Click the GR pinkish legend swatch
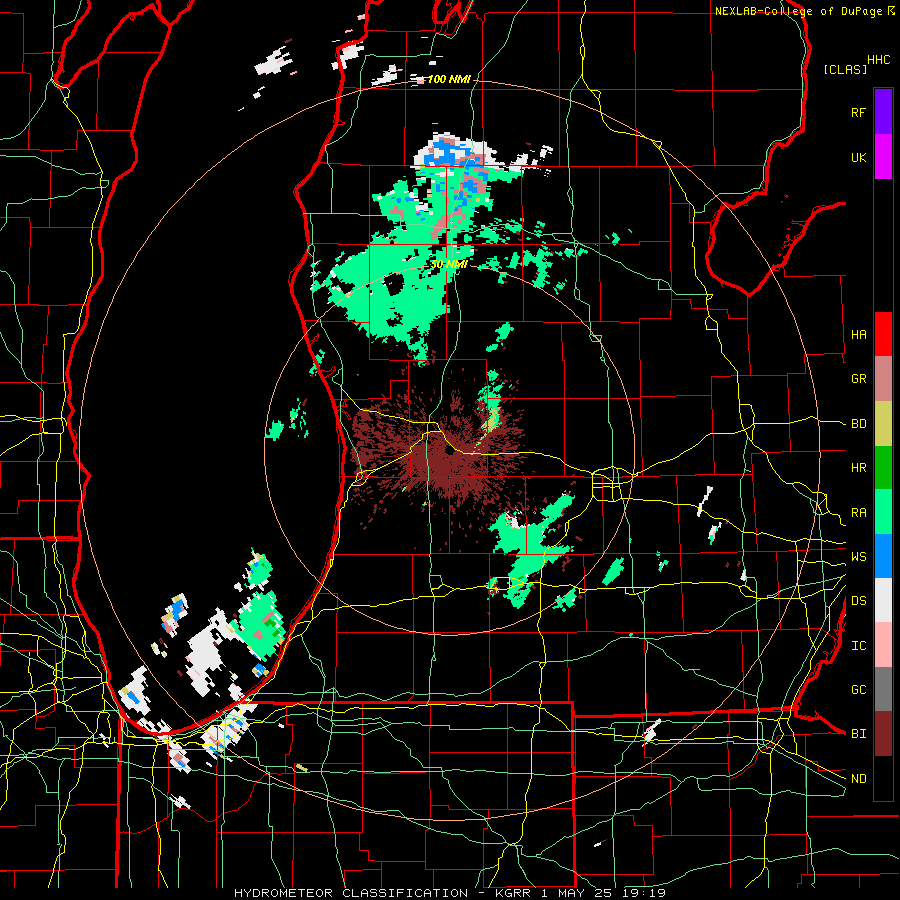This screenshot has height=900, width=900. point(883,379)
